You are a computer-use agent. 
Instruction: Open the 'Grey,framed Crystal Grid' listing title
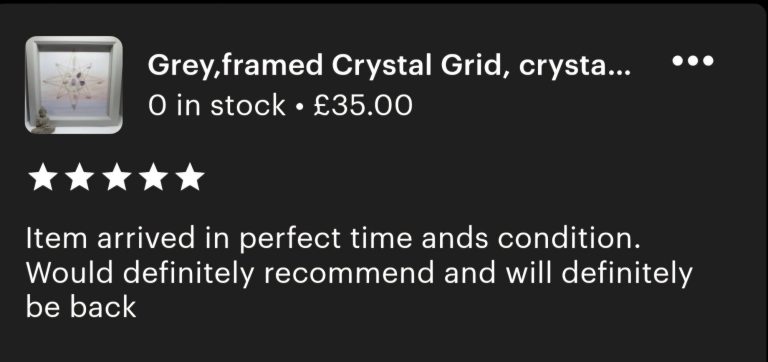coord(389,65)
